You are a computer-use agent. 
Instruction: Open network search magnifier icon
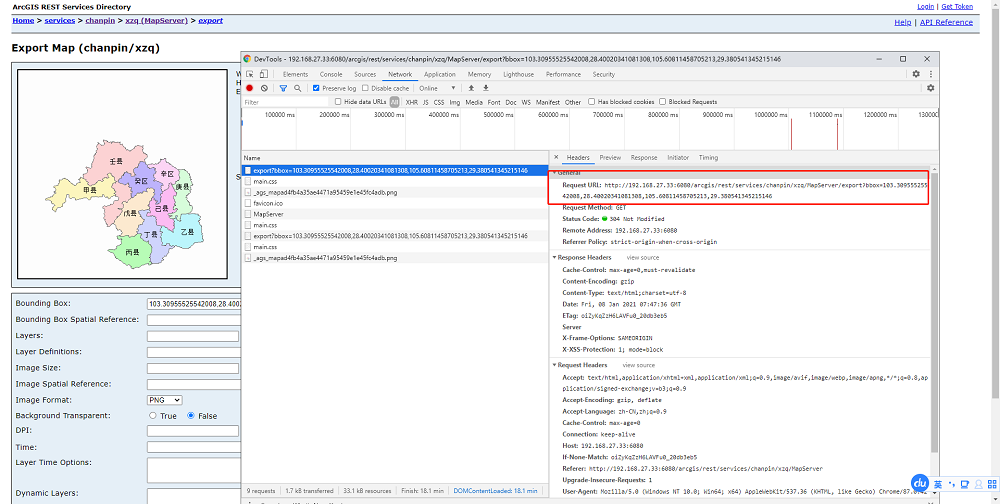297,88
